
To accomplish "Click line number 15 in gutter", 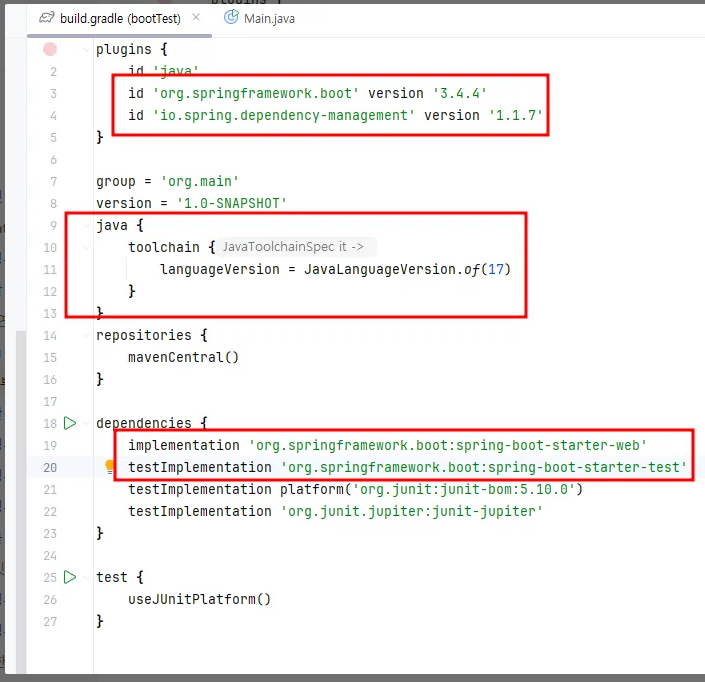I will click(50, 358).
